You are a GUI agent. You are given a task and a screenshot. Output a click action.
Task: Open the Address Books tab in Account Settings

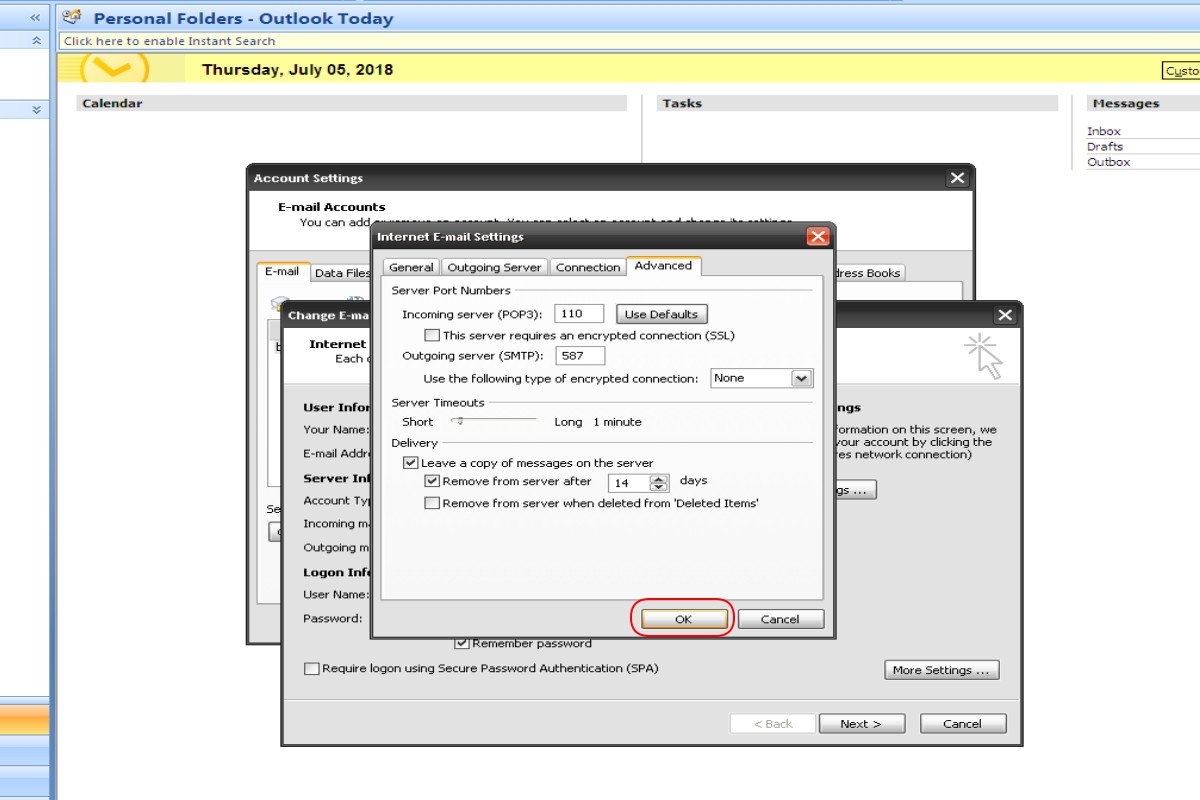click(868, 273)
